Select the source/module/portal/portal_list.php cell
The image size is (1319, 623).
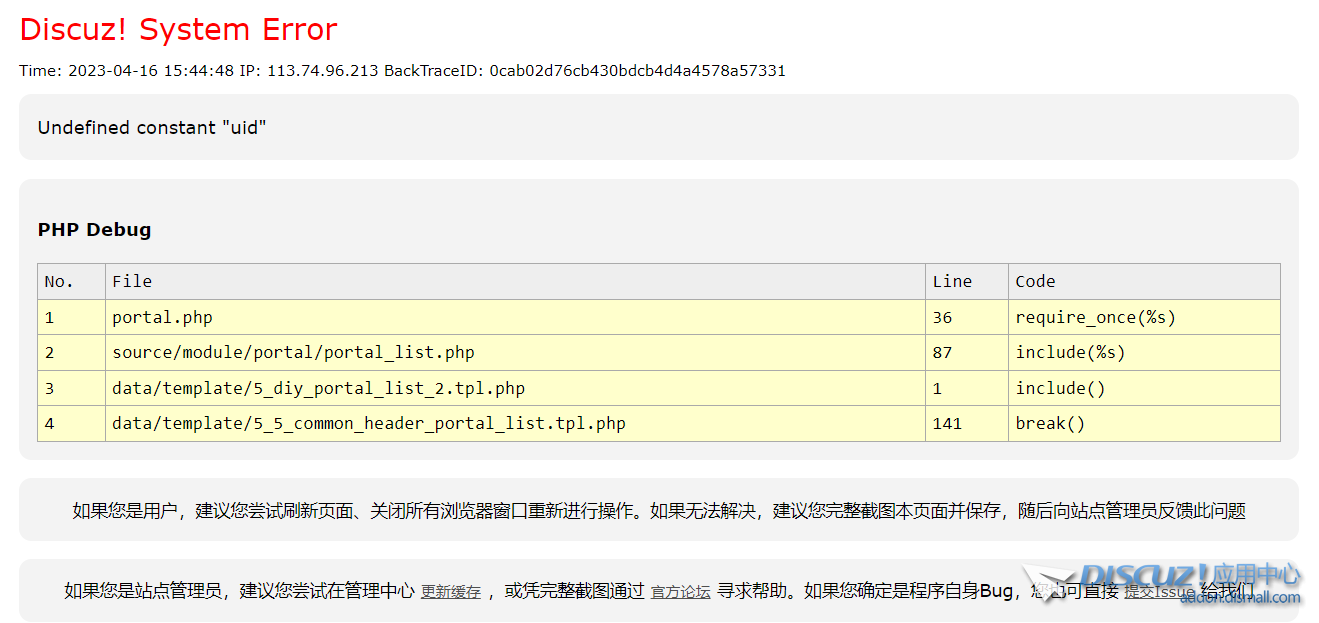pyautogui.click(x=293, y=353)
